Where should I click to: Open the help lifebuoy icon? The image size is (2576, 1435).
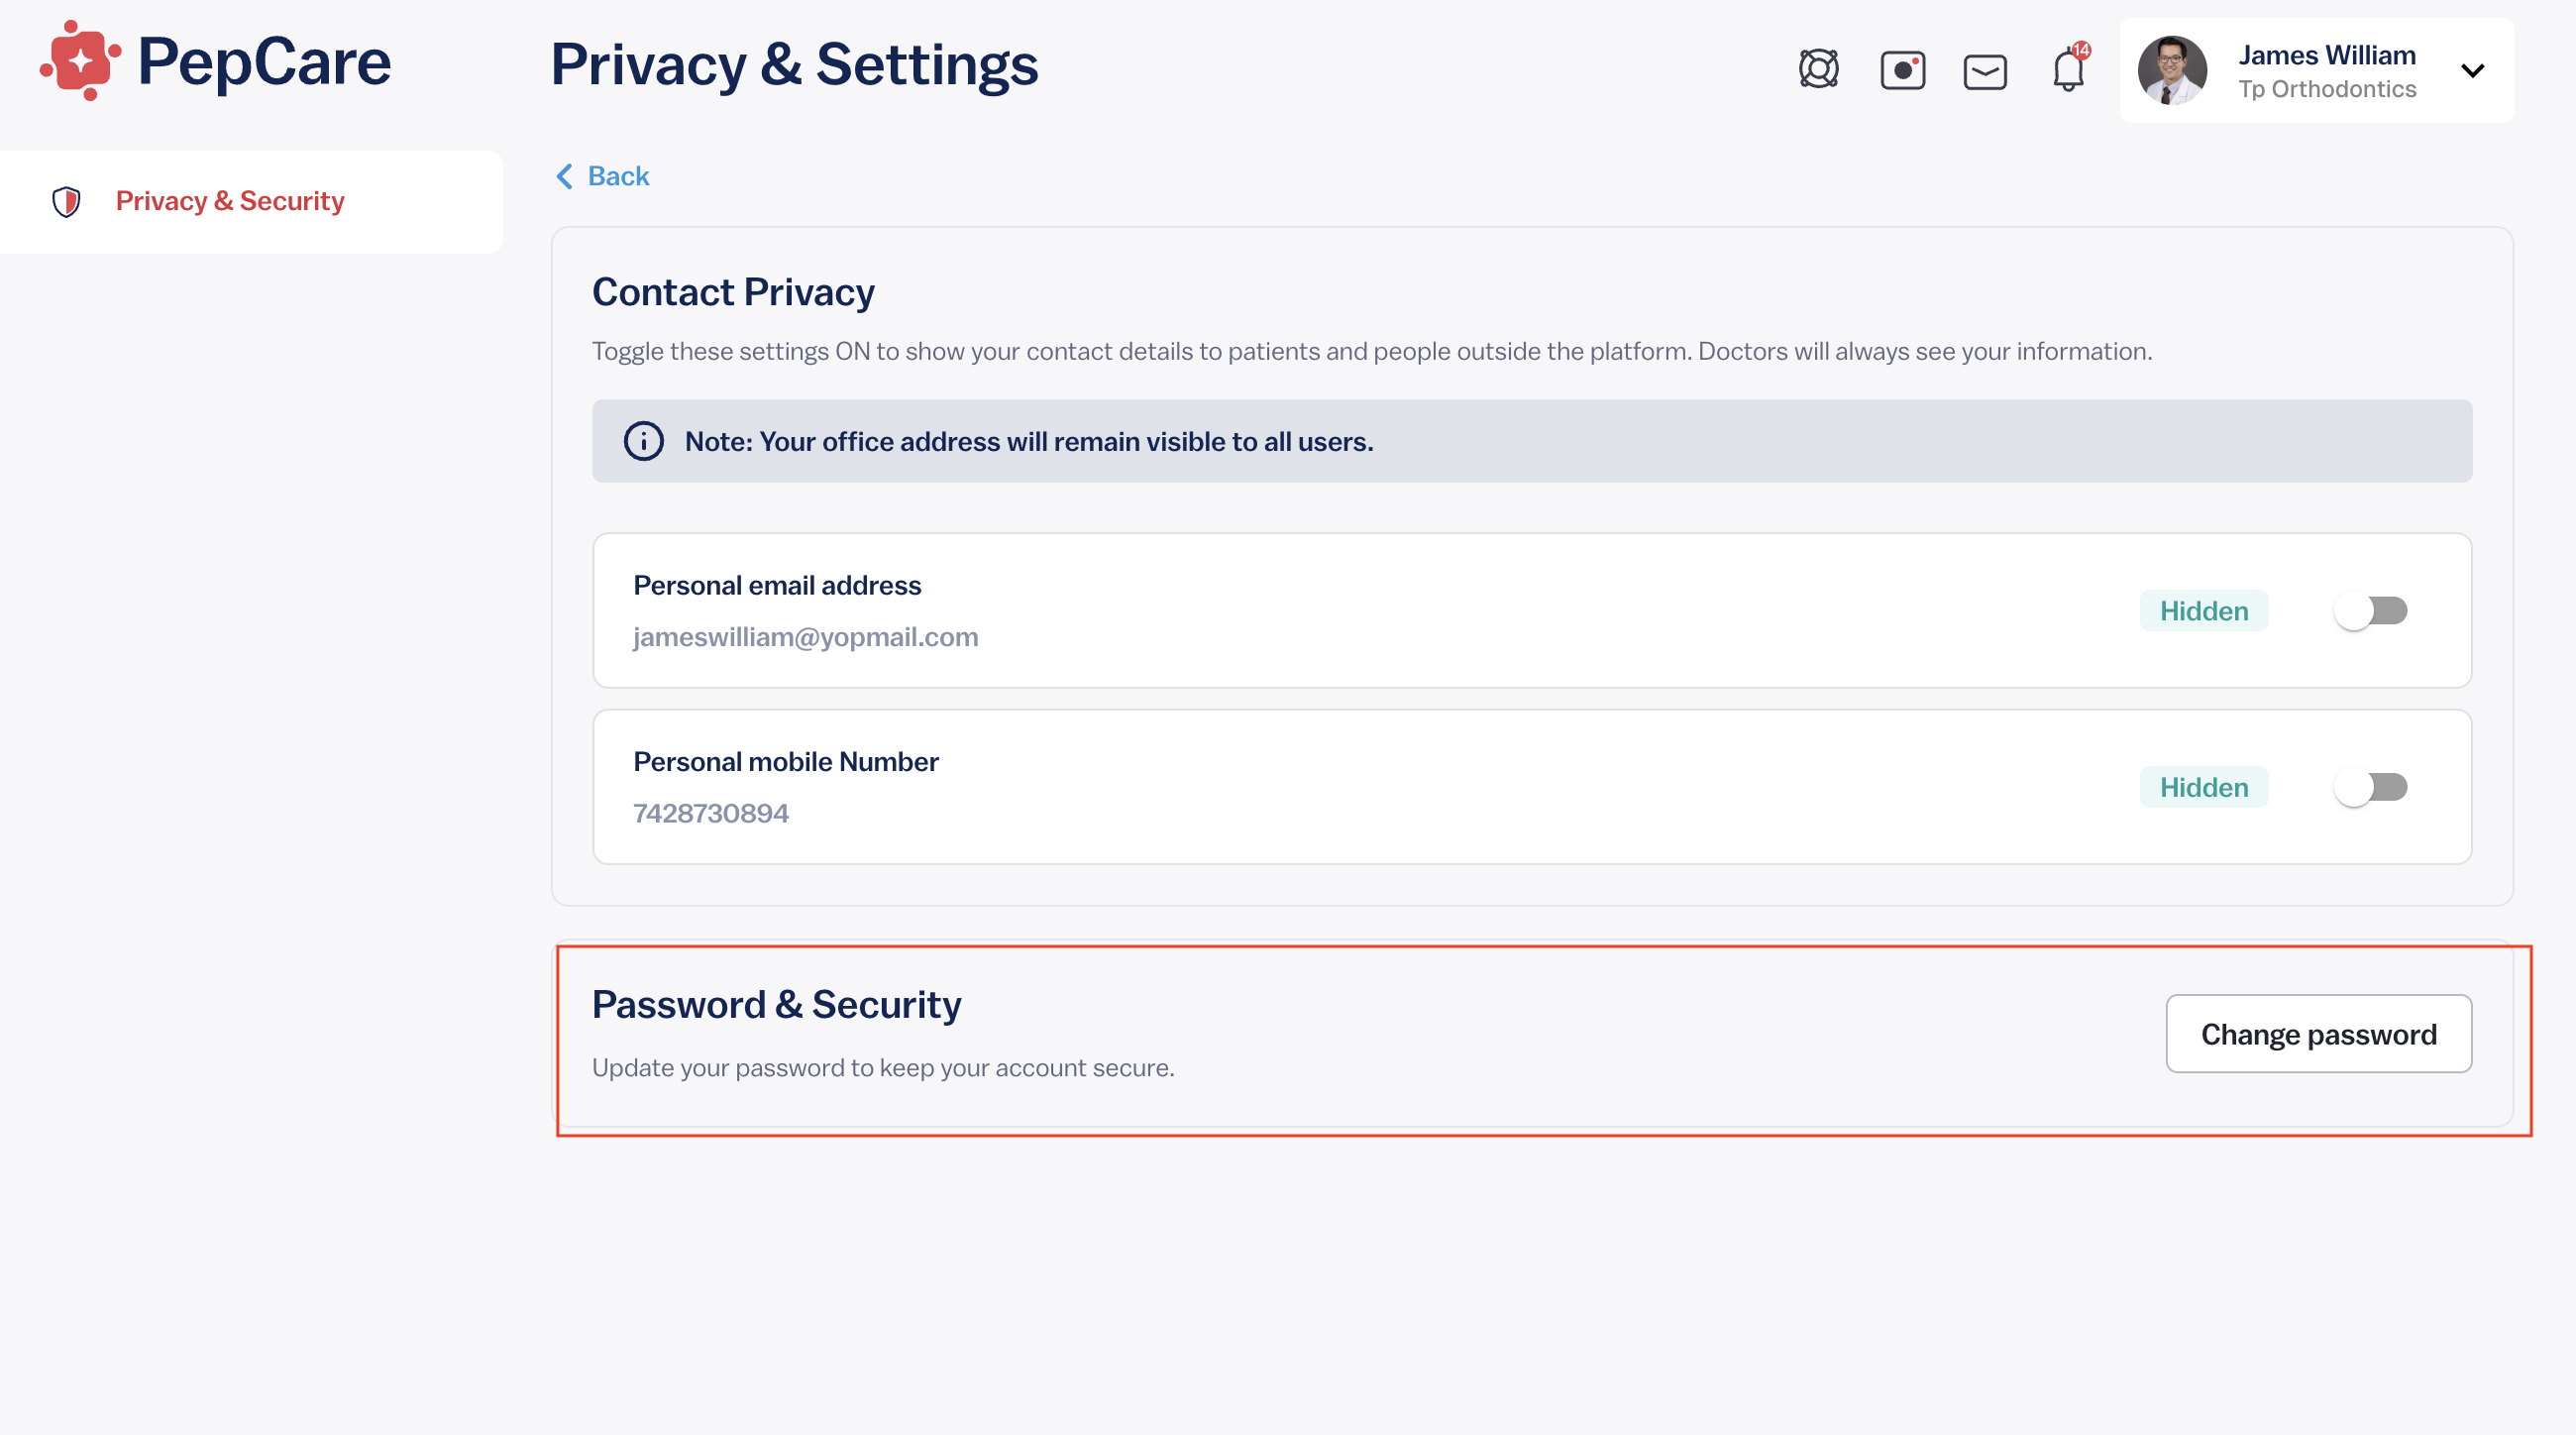(1818, 70)
